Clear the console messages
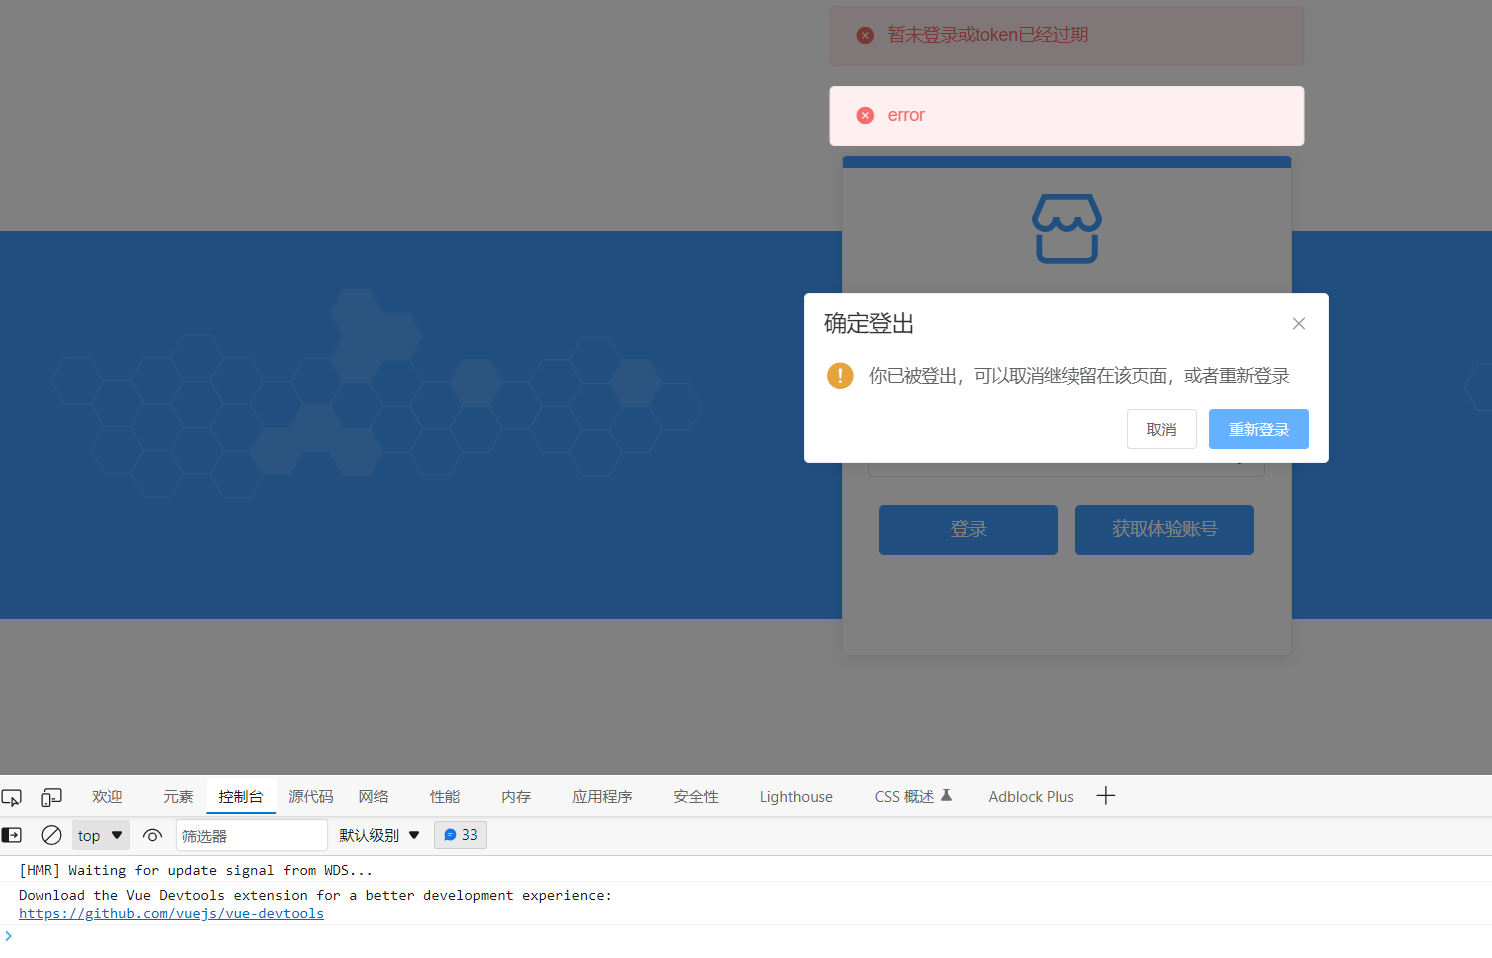The width and height of the screenshot is (1492, 958). pos(51,835)
